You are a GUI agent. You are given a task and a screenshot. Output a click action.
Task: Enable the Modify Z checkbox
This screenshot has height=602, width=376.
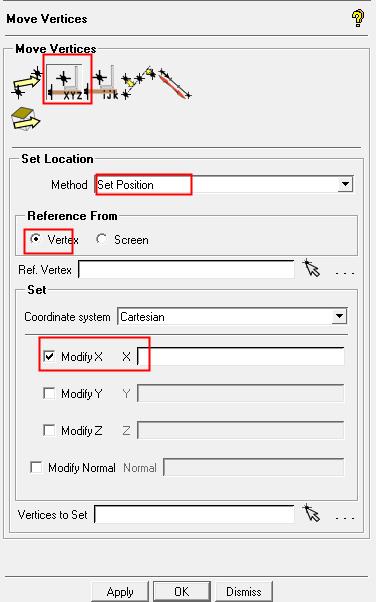[x=49, y=430]
